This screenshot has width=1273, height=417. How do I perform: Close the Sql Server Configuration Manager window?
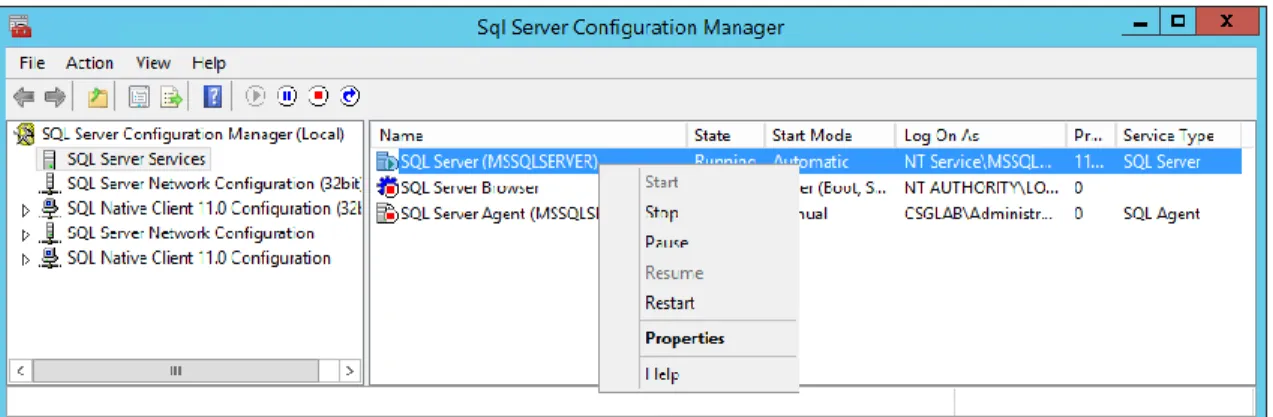[1227, 22]
